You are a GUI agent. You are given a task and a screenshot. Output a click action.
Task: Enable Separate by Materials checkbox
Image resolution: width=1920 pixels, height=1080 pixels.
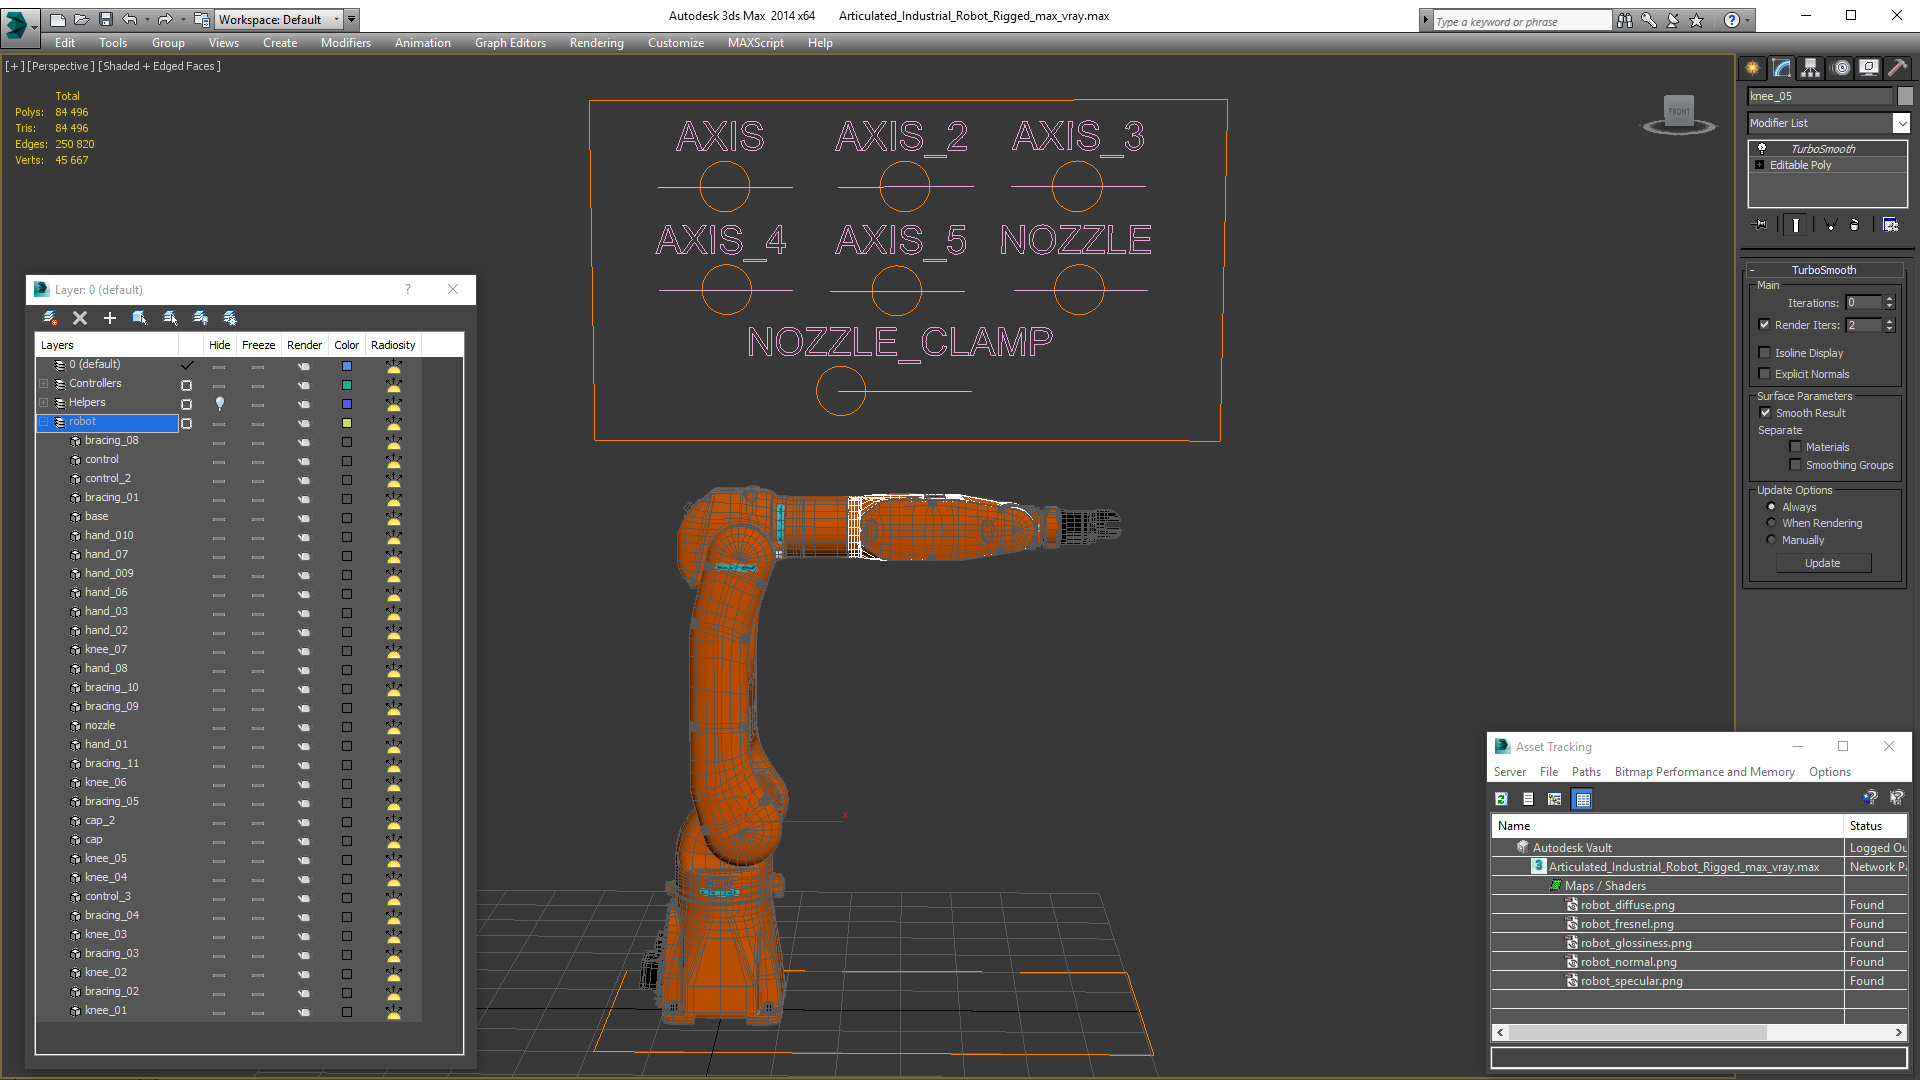(1795, 447)
